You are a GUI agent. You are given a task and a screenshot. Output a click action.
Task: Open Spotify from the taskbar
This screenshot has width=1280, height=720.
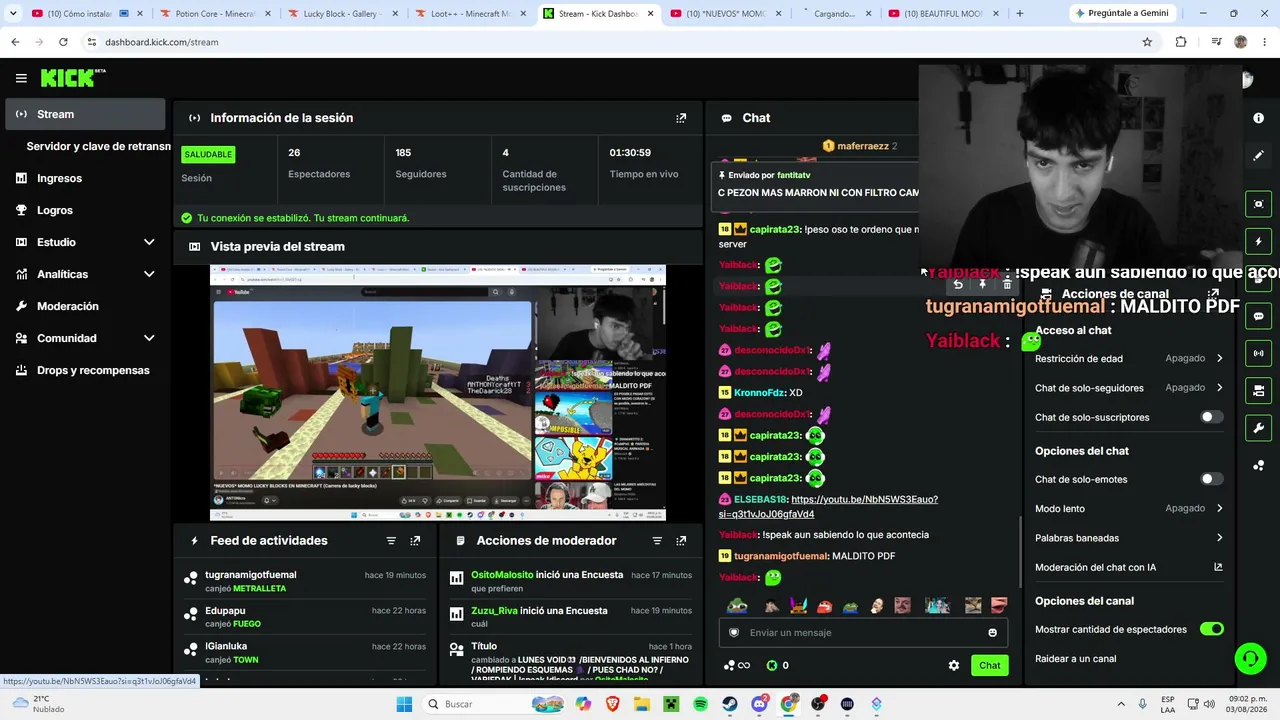coord(701,704)
